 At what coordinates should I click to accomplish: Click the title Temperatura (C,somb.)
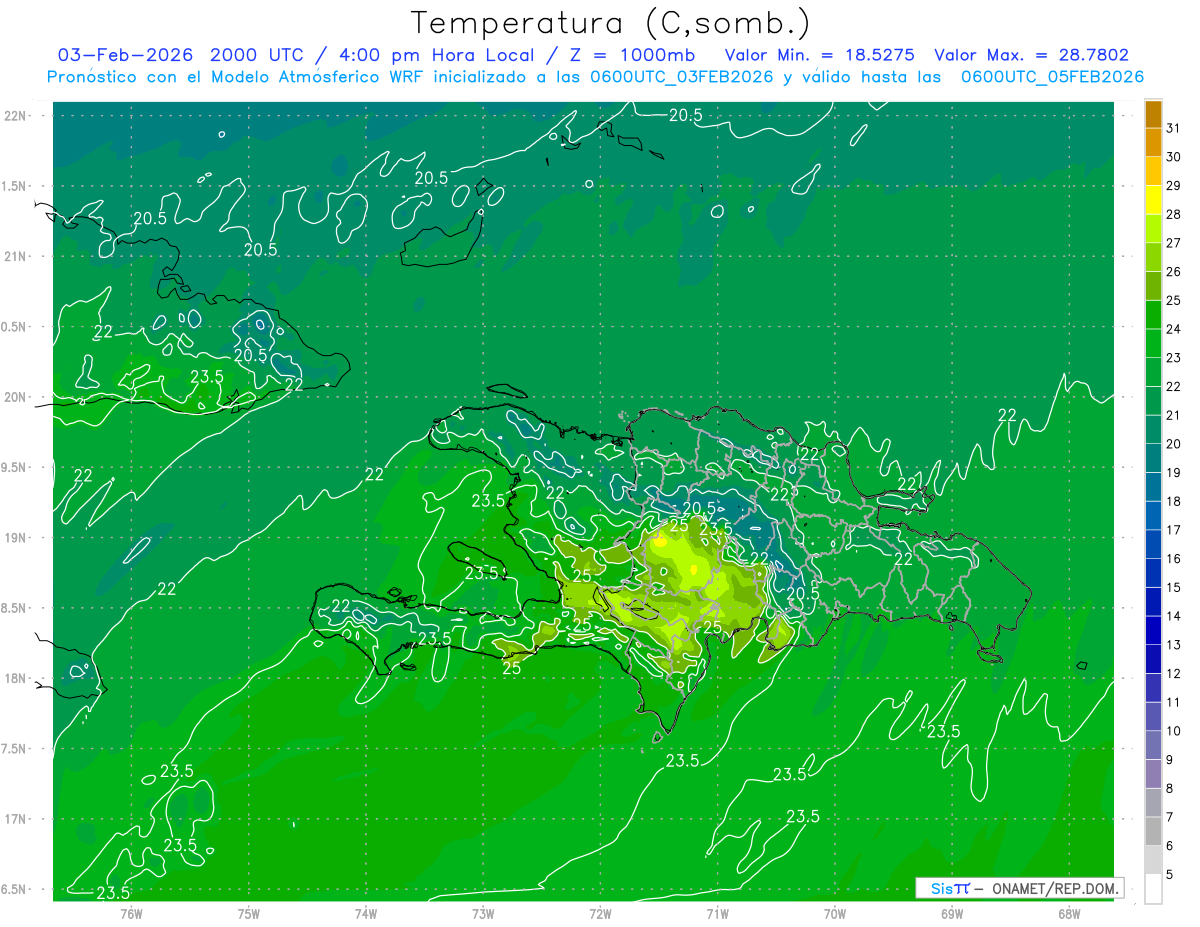pyautogui.click(x=610, y=23)
